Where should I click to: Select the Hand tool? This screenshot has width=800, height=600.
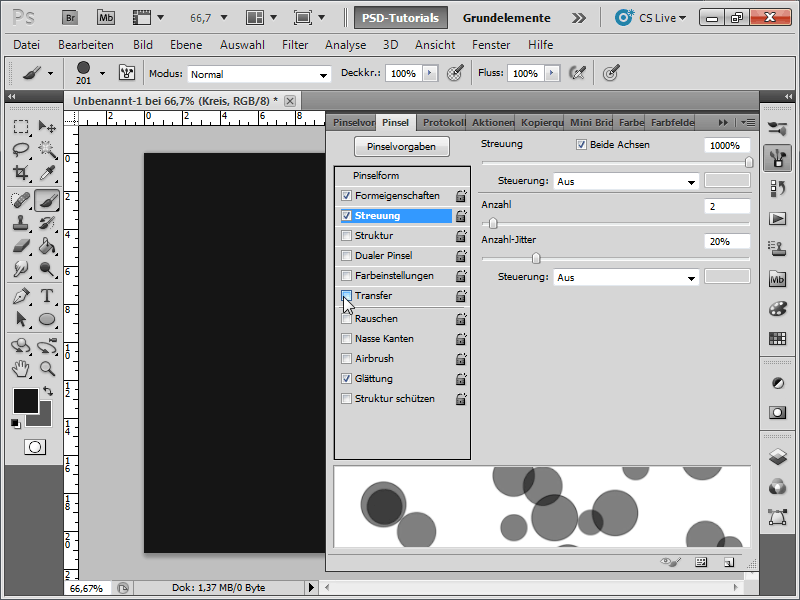tap(21, 368)
